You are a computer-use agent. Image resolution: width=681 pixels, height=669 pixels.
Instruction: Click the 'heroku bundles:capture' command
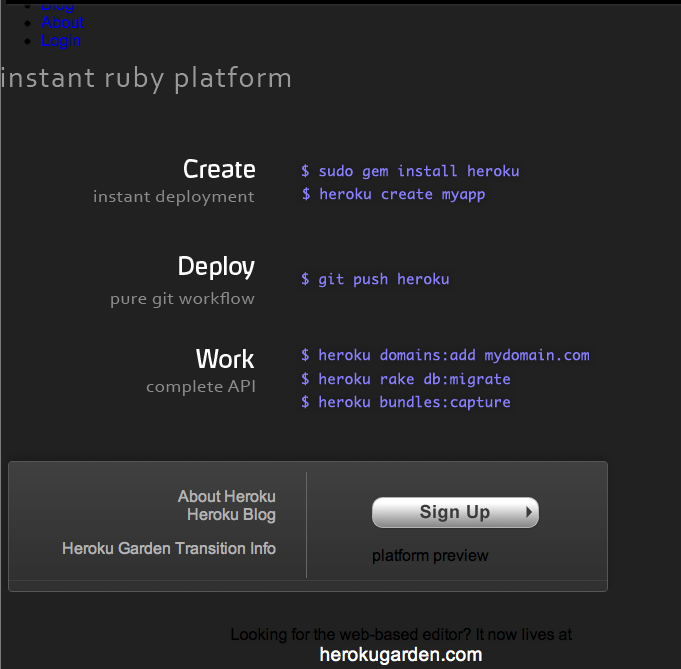406,402
